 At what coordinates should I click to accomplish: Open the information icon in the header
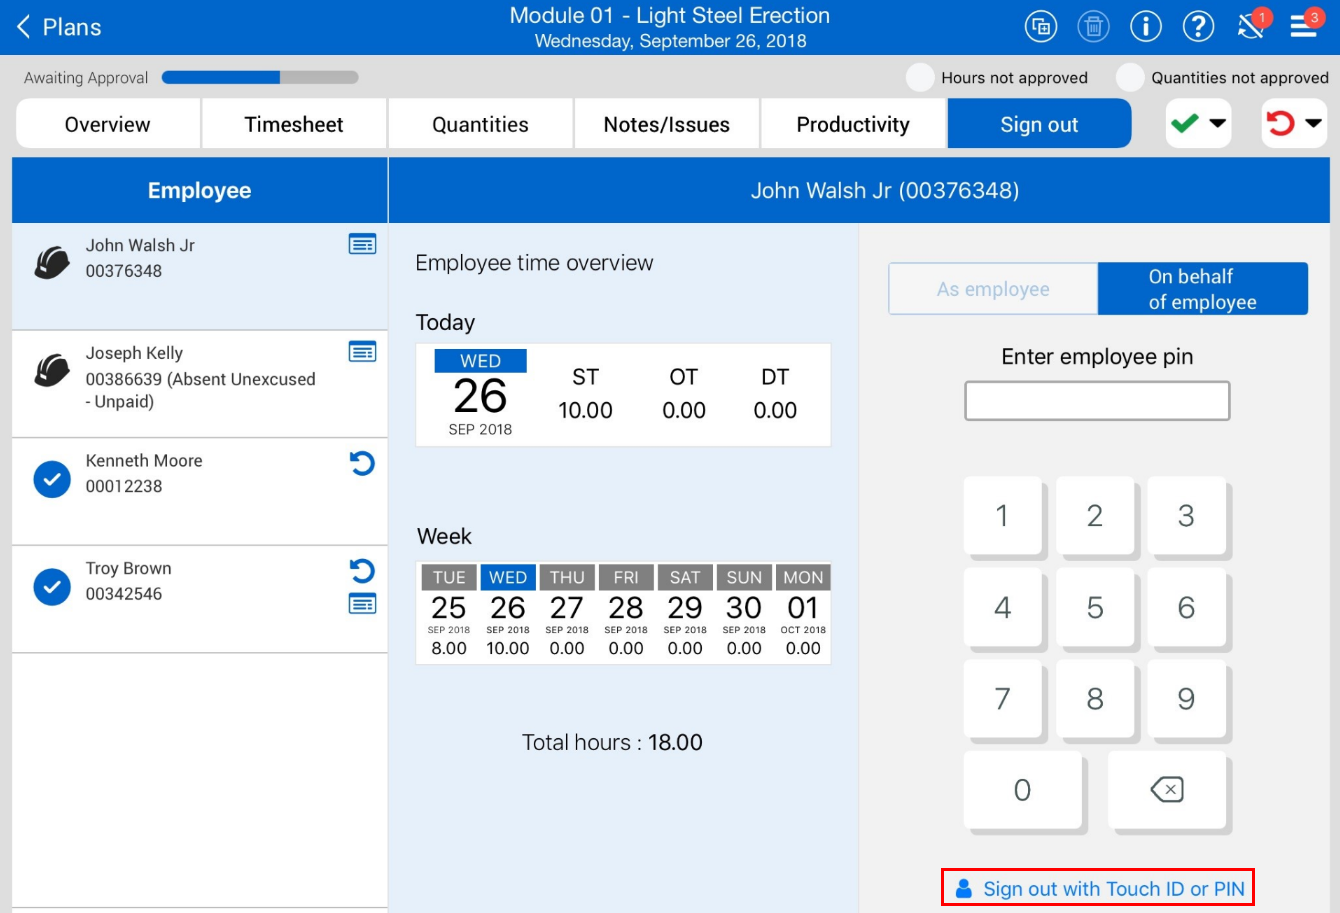[x=1146, y=27]
